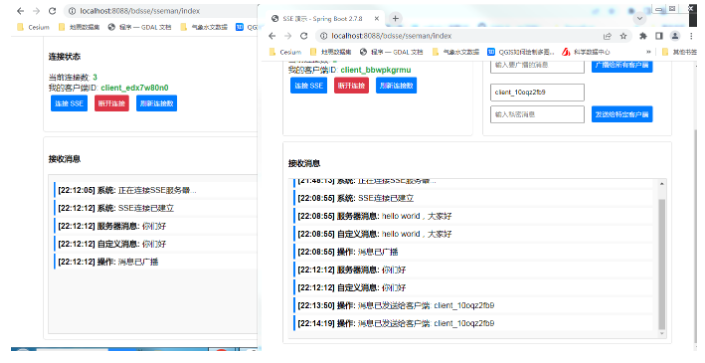
Task: Go back in the background browser window
Action: point(20,11)
